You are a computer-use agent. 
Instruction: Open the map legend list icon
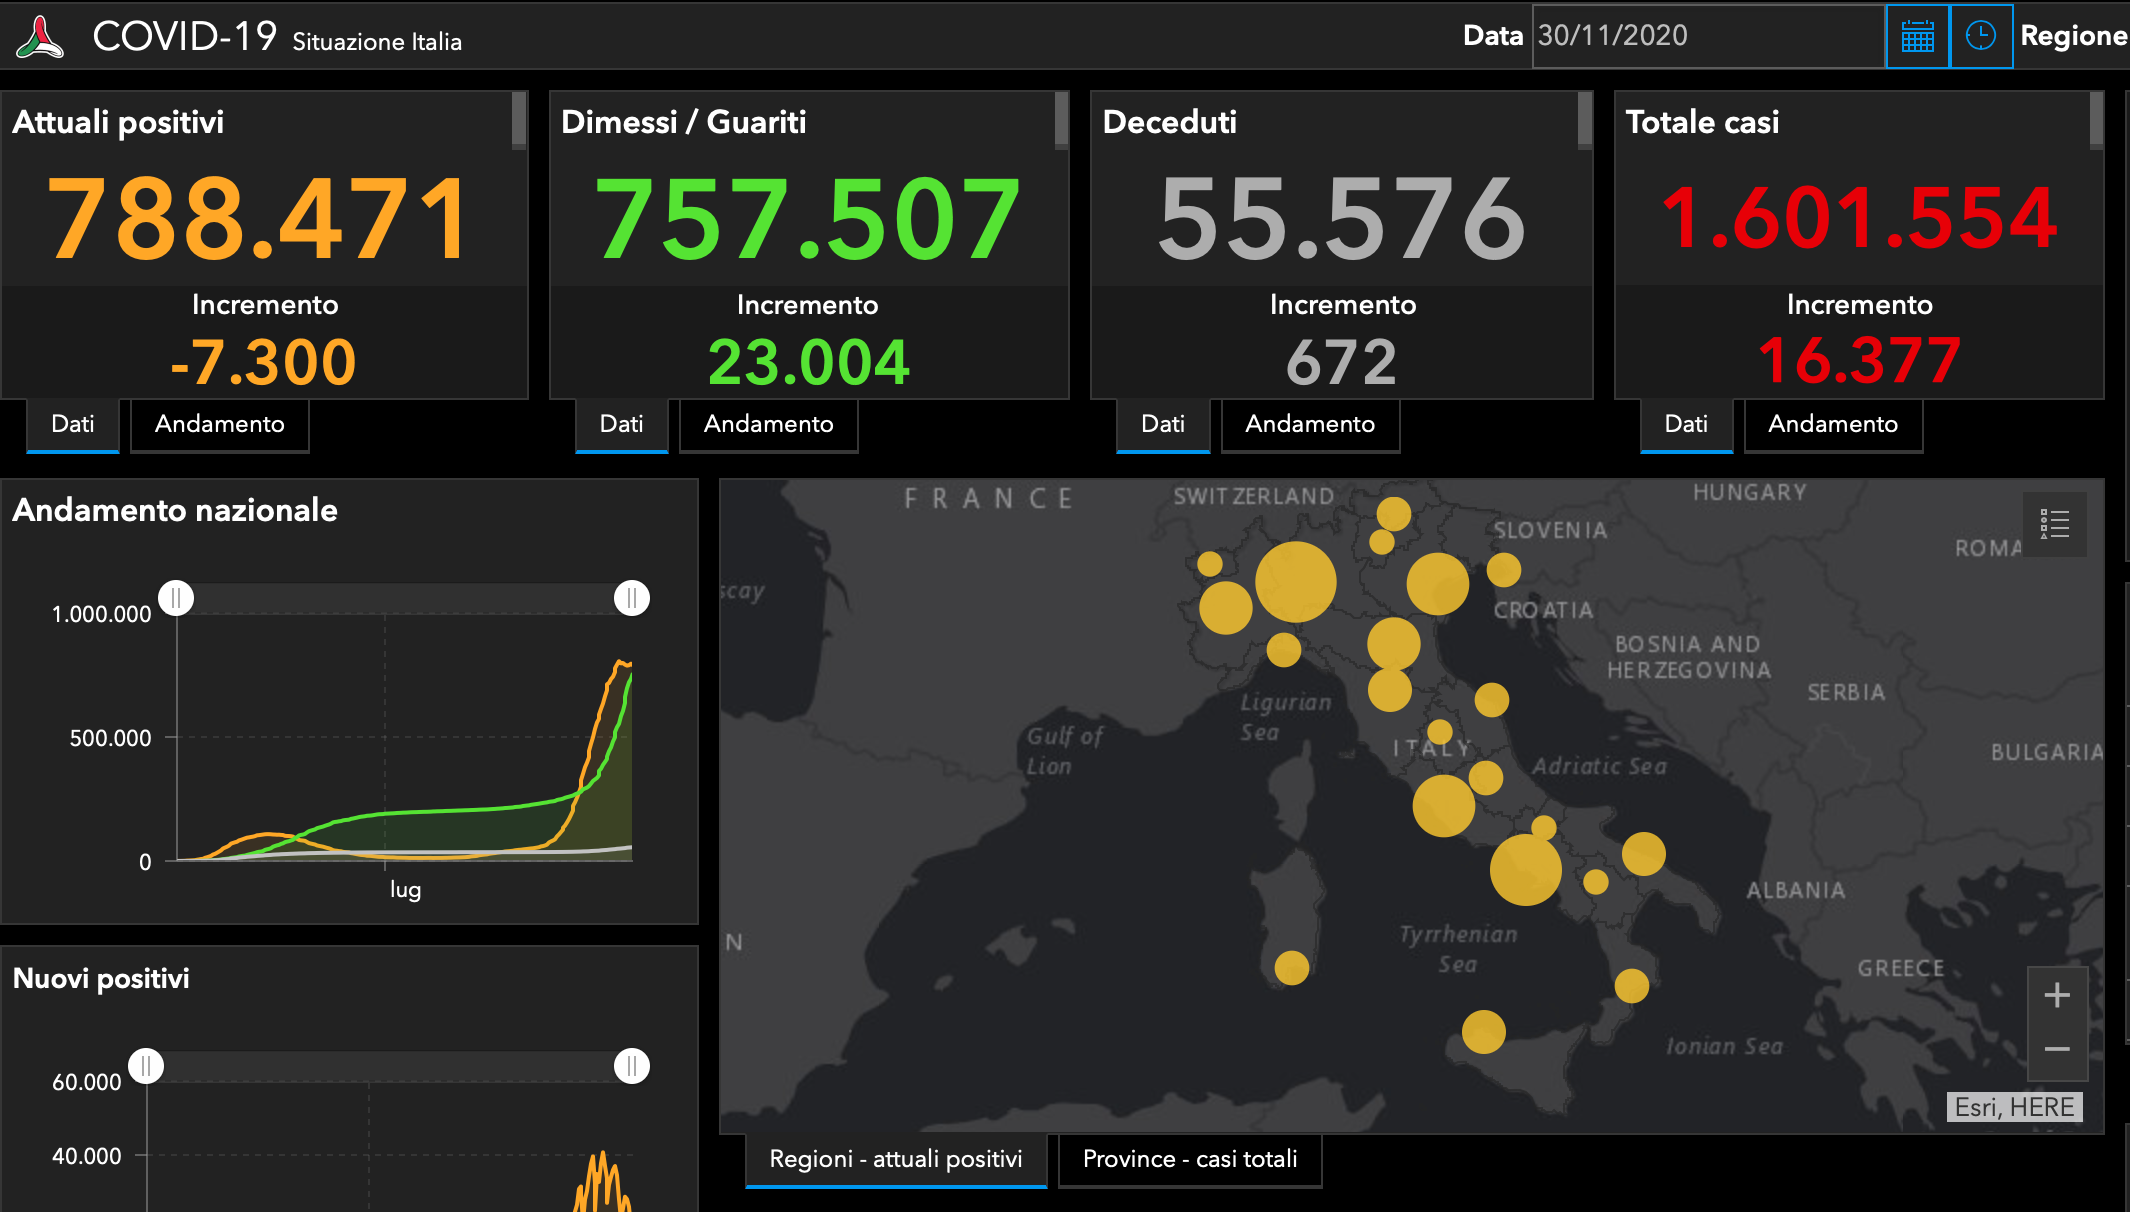pyautogui.click(x=2054, y=524)
